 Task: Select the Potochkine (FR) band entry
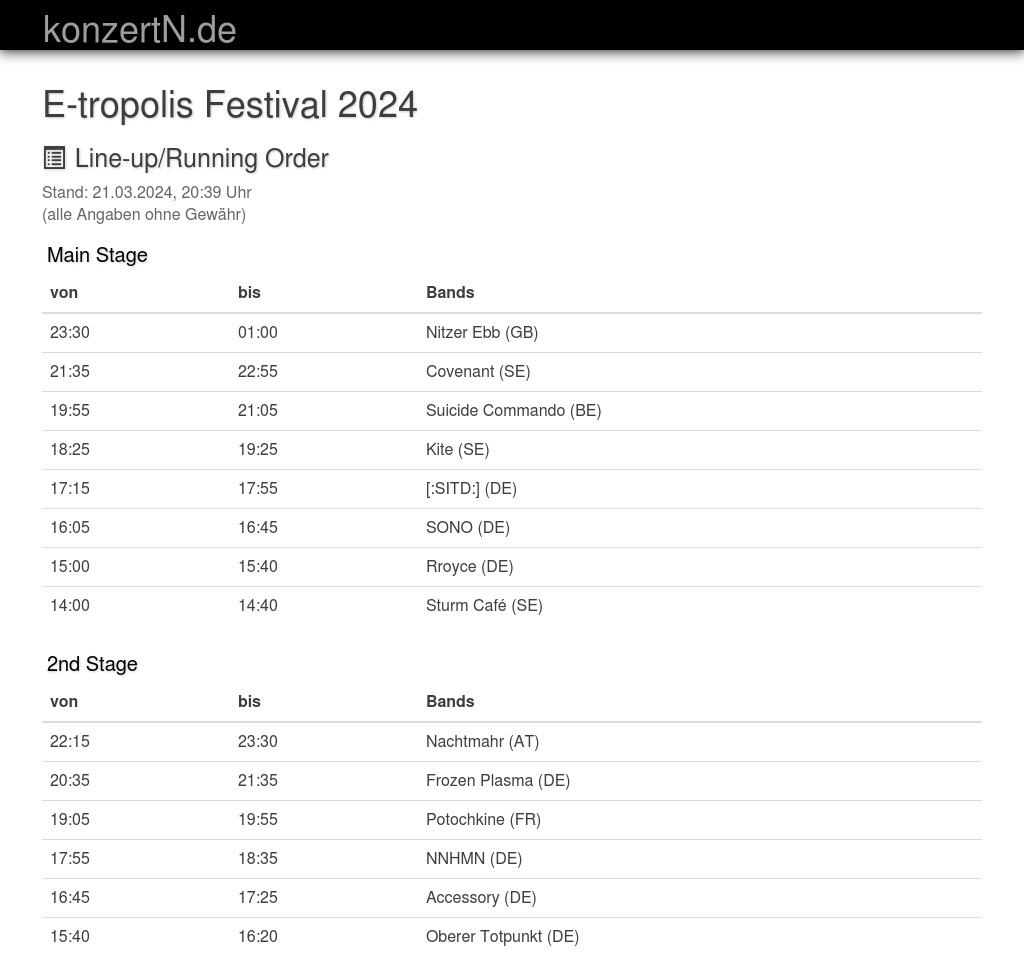point(483,820)
